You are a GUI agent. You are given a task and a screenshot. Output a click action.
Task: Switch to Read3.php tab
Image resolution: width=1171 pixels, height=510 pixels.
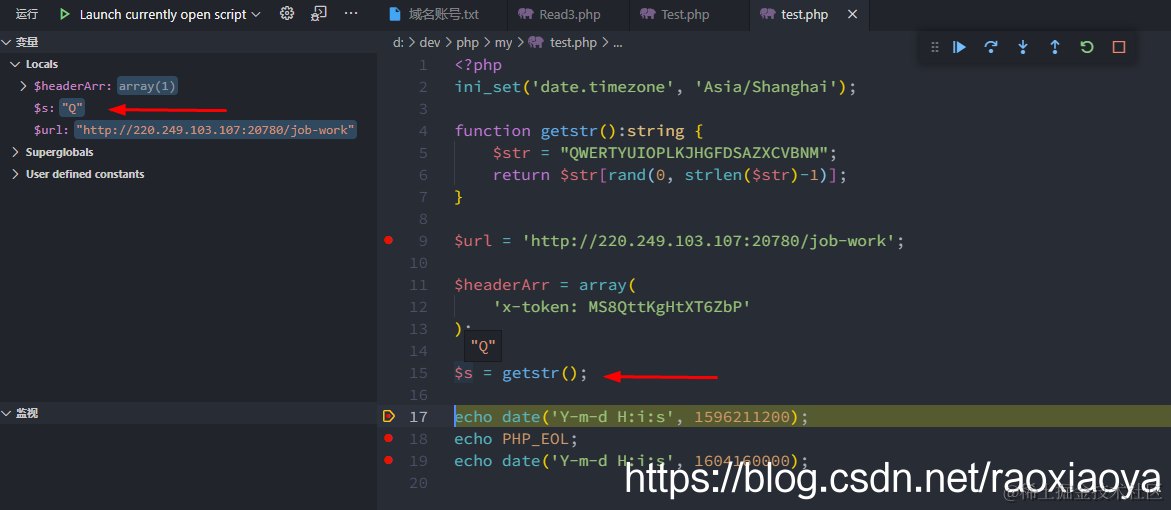pyautogui.click(x=568, y=15)
